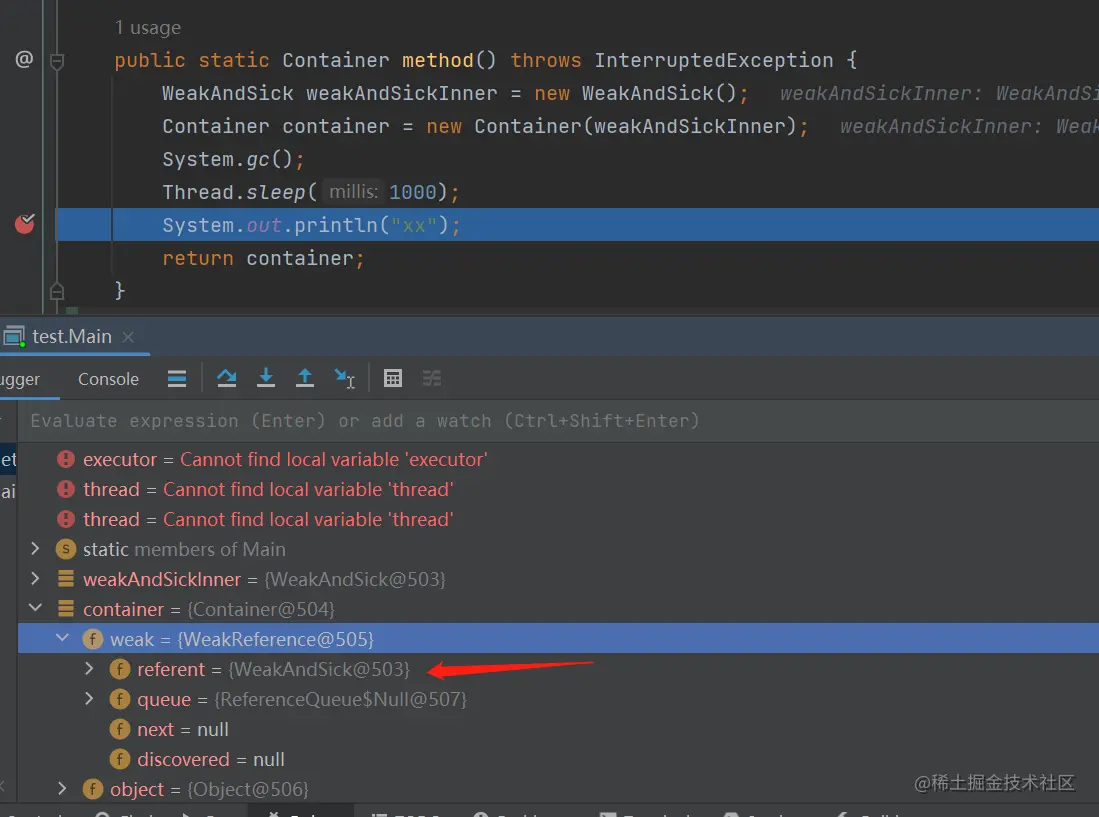1099x817 pixels.
Task: Close the test.Main debug tab
Action: pyautogui.click(x=128, y=337)
